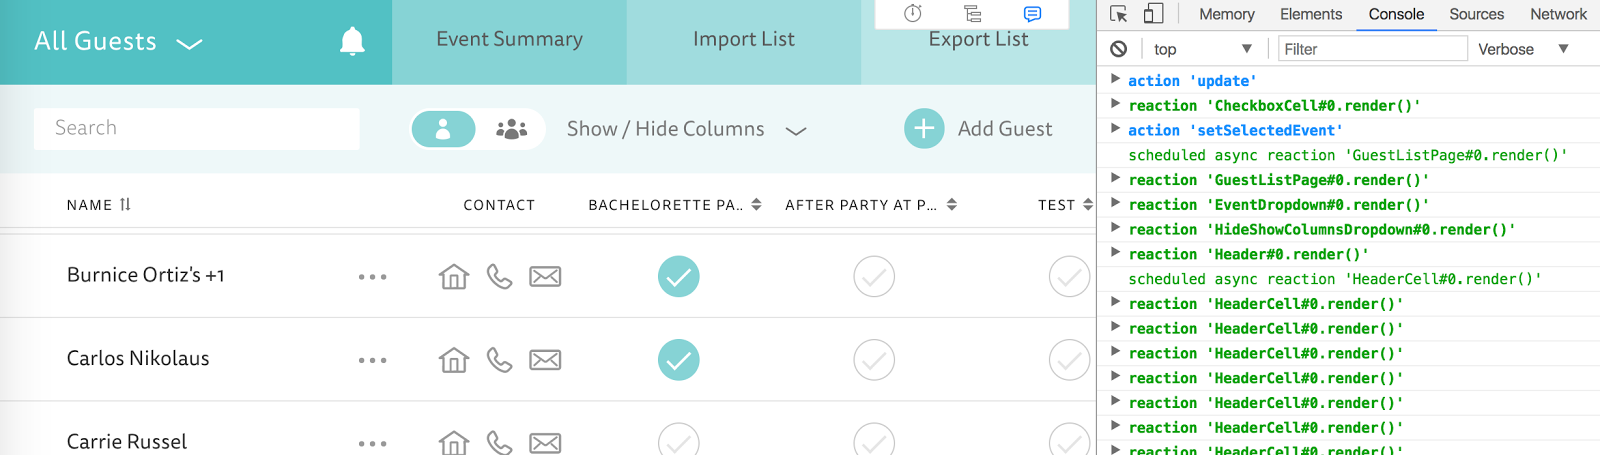1600x455 pixels.
Task: Switch to the group guests view icon
Action: click(x=511, y=129)
